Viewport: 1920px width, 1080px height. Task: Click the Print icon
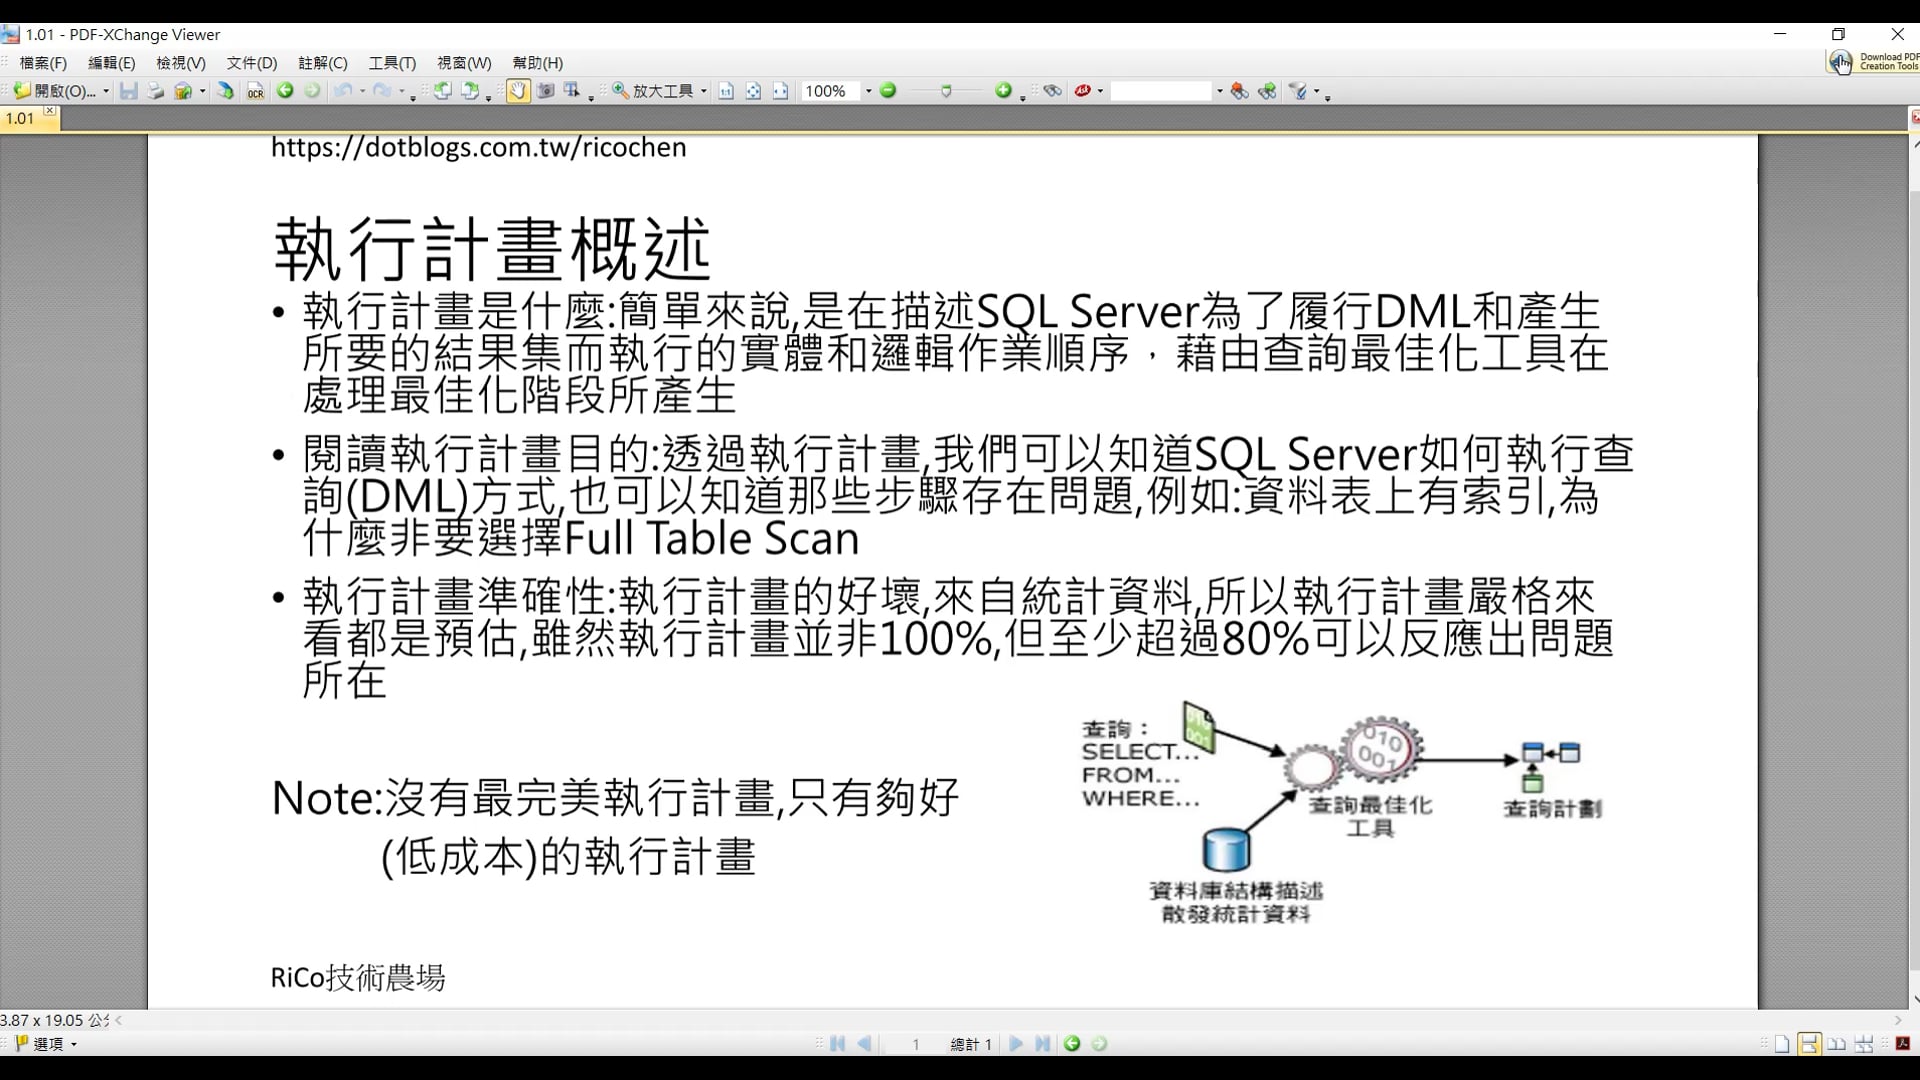click(155, 91)
